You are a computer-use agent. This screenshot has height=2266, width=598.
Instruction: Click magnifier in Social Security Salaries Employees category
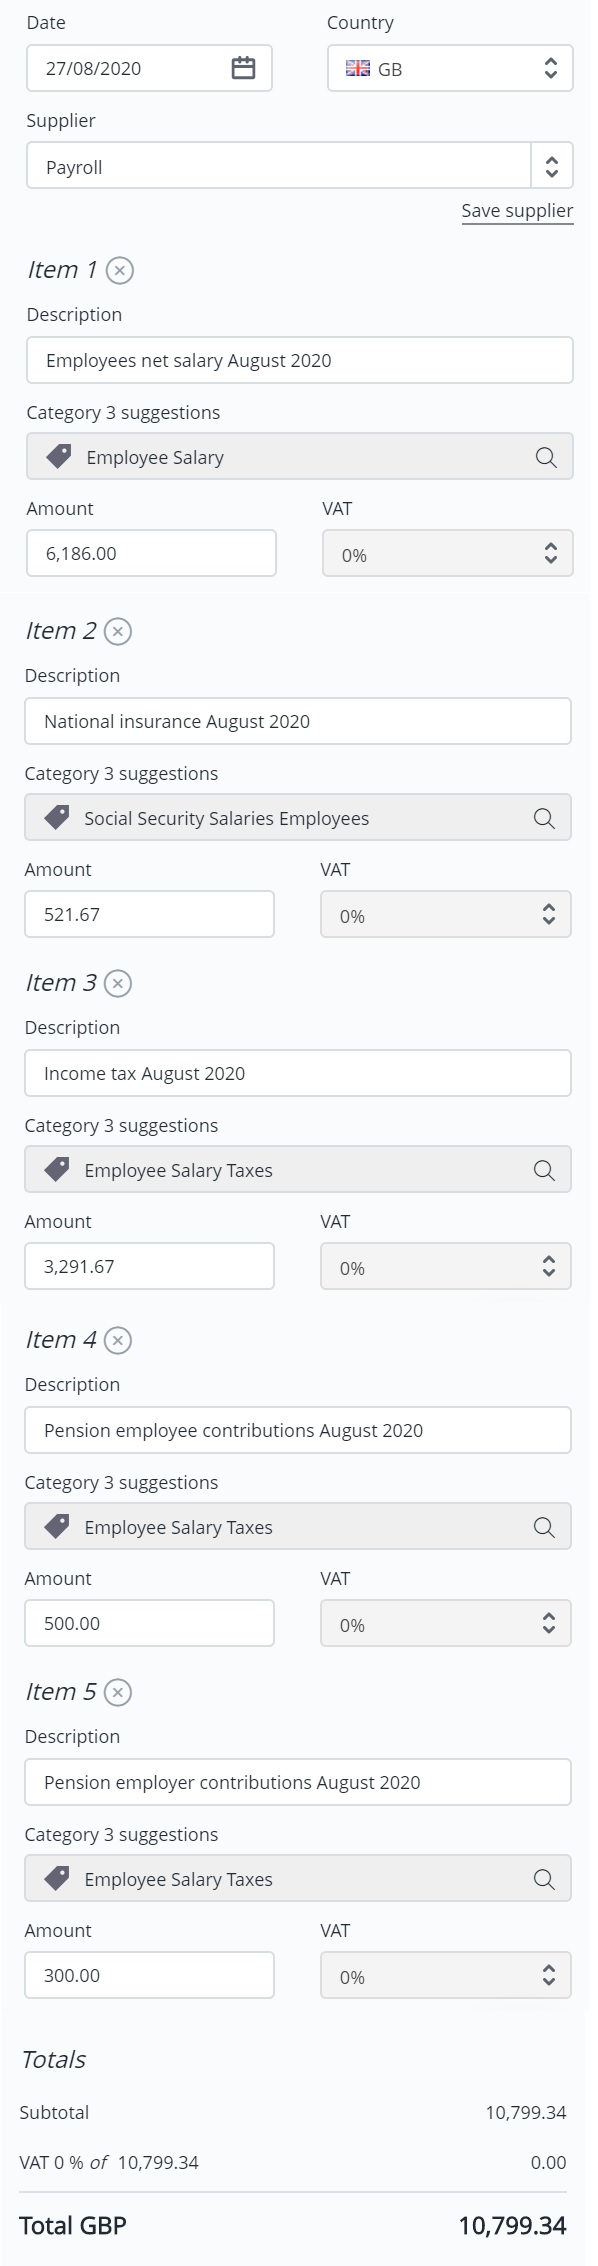pyautogui.click(x=544, y=818)
